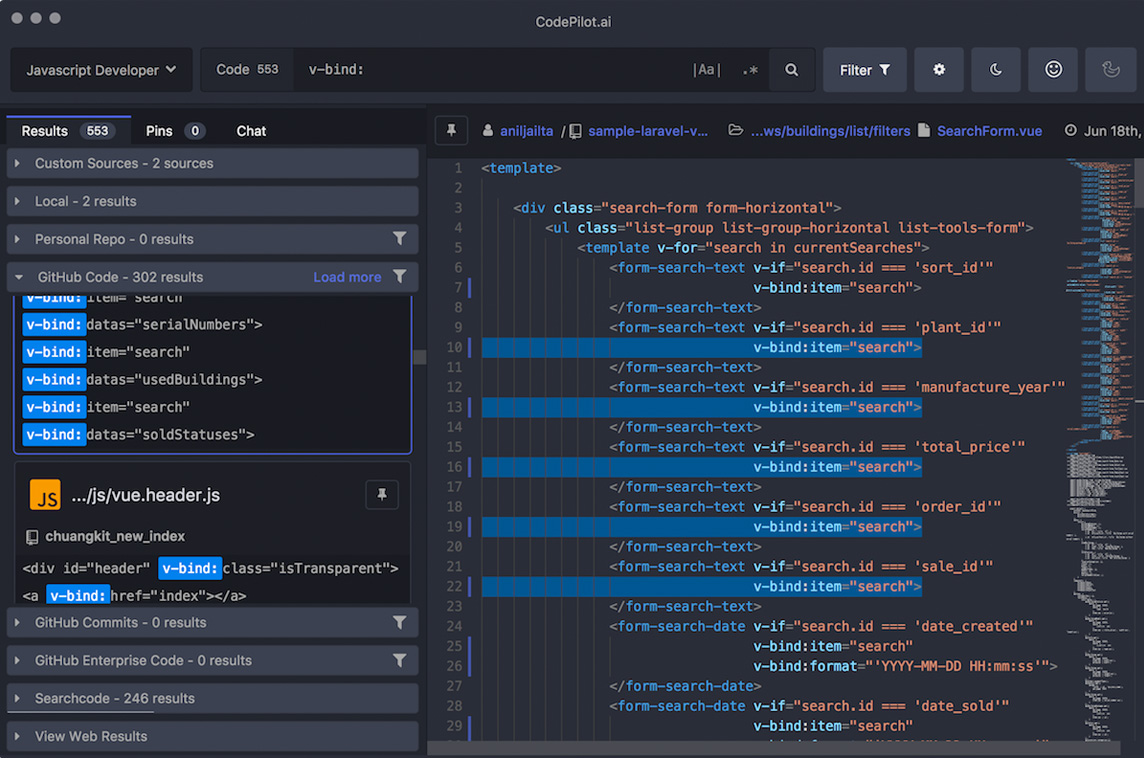
Task: Select result line href="index"
Action: (x=134, y=595)
